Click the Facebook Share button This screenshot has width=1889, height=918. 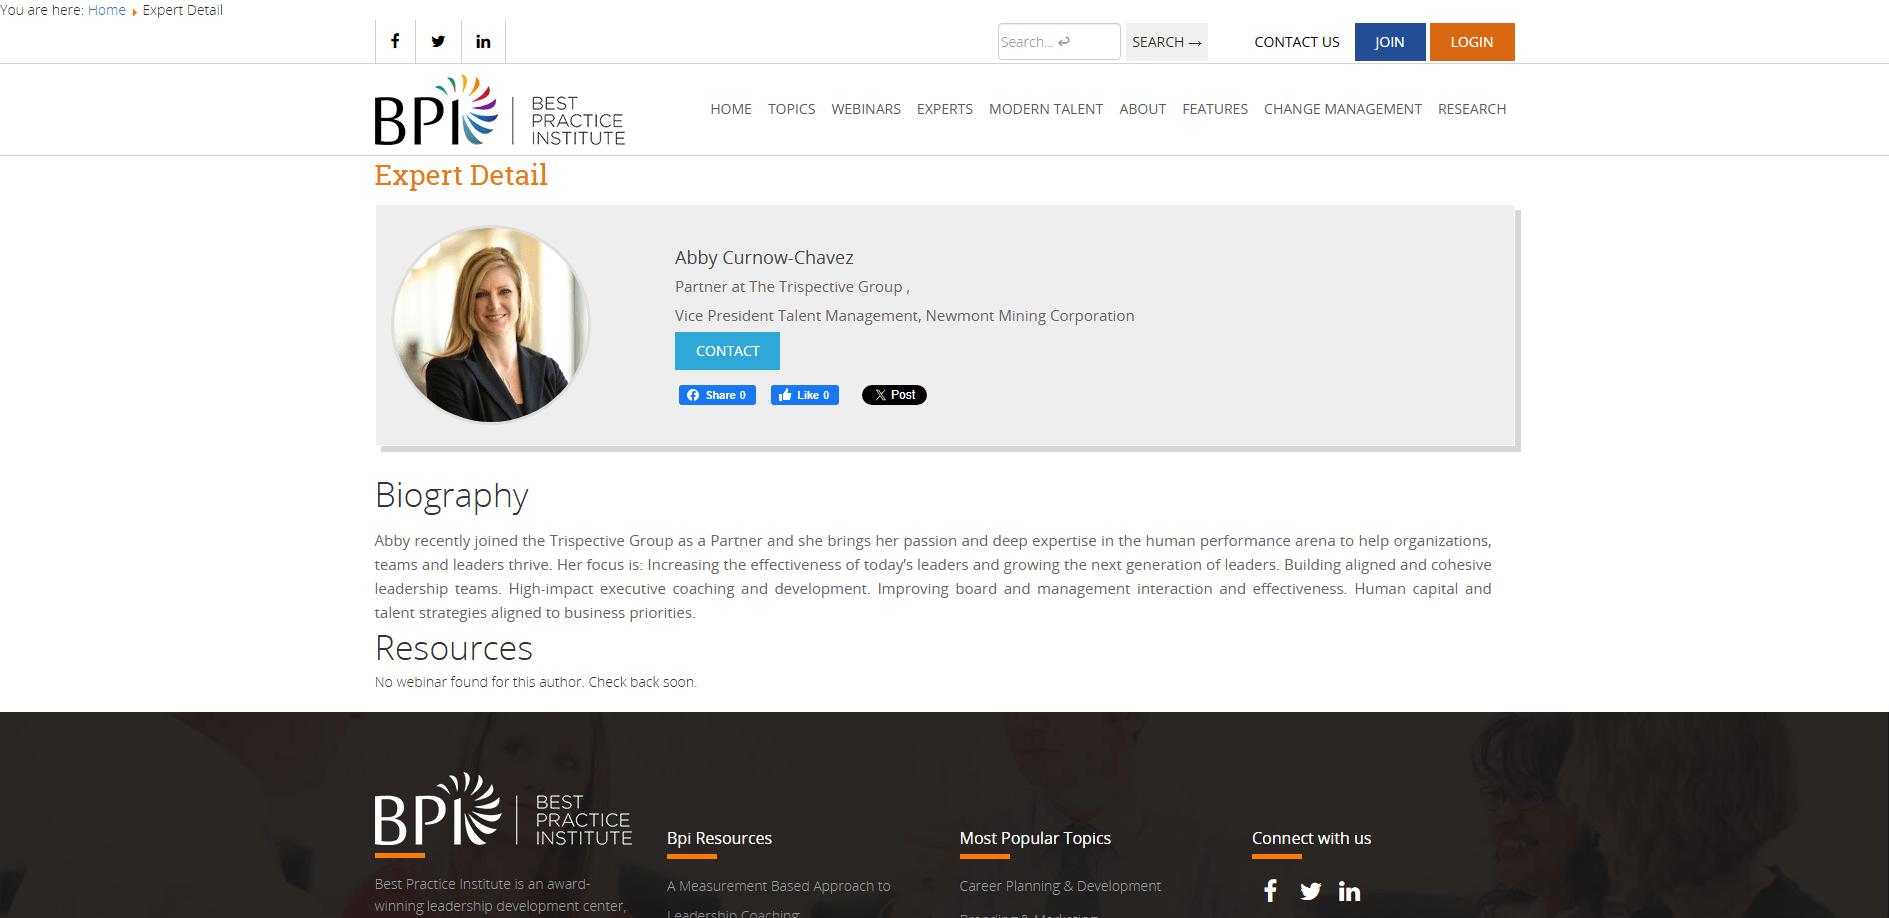pos(717,395)
